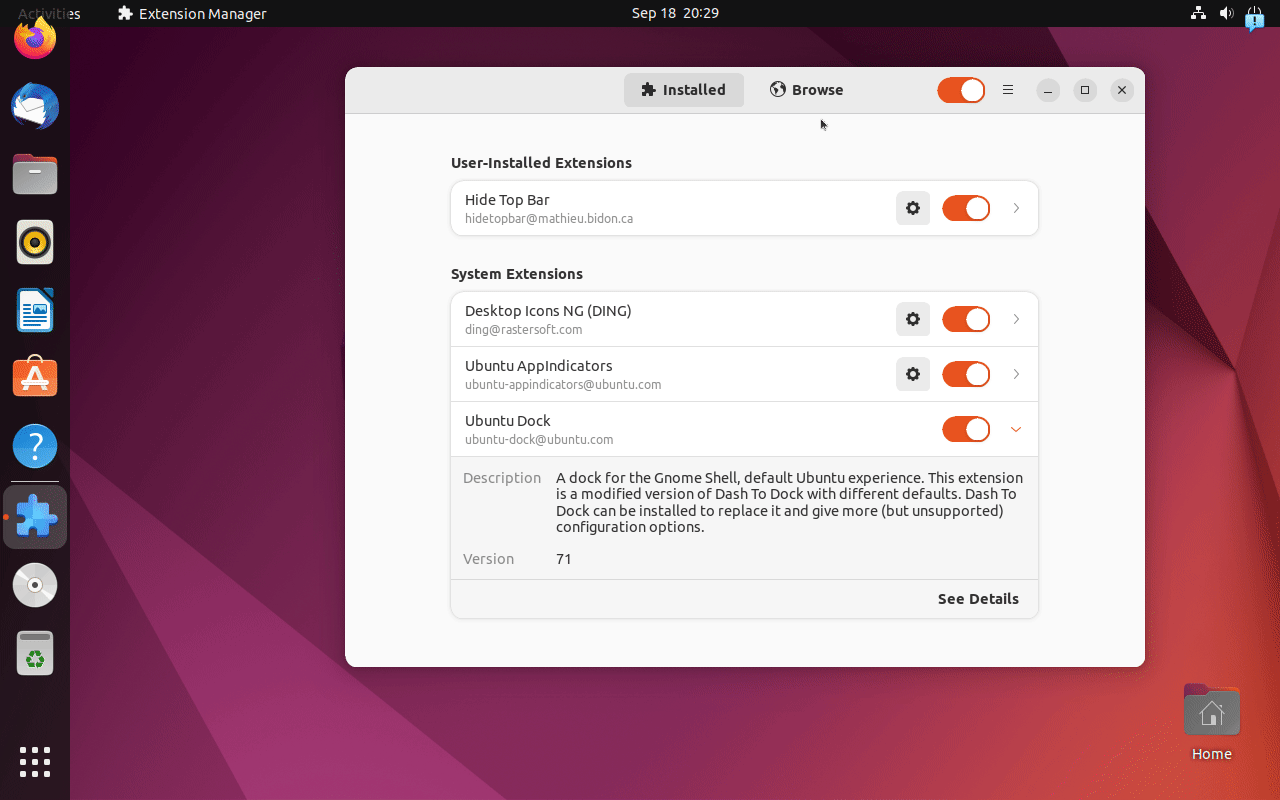The width and height of the screenshot is (1280, 800).
Task: Collapse the Ubuntu Dock details row
Action: [1016, 429]
